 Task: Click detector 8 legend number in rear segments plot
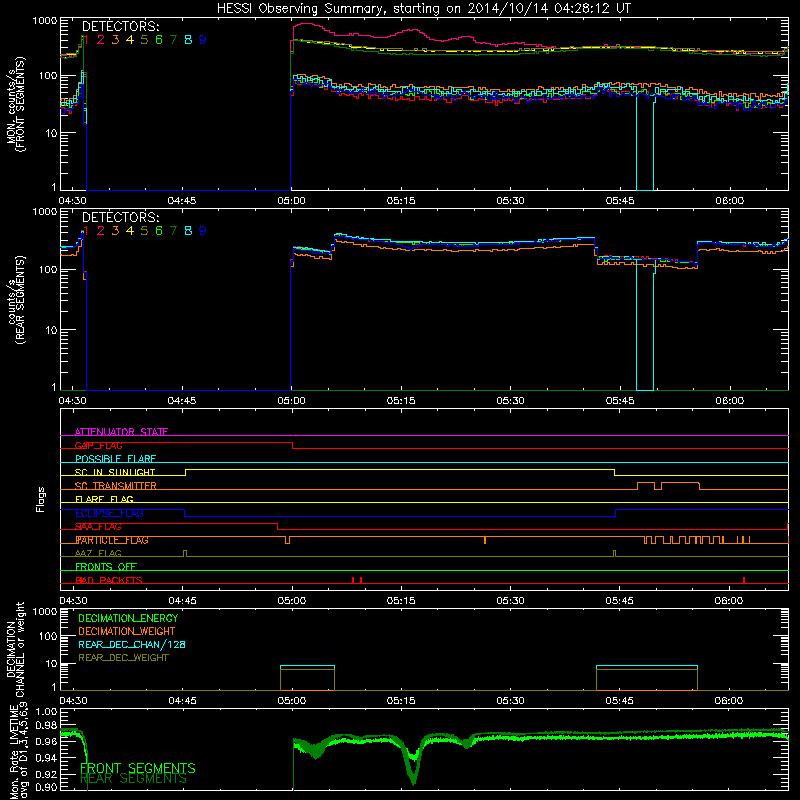[x=188, y=231]
